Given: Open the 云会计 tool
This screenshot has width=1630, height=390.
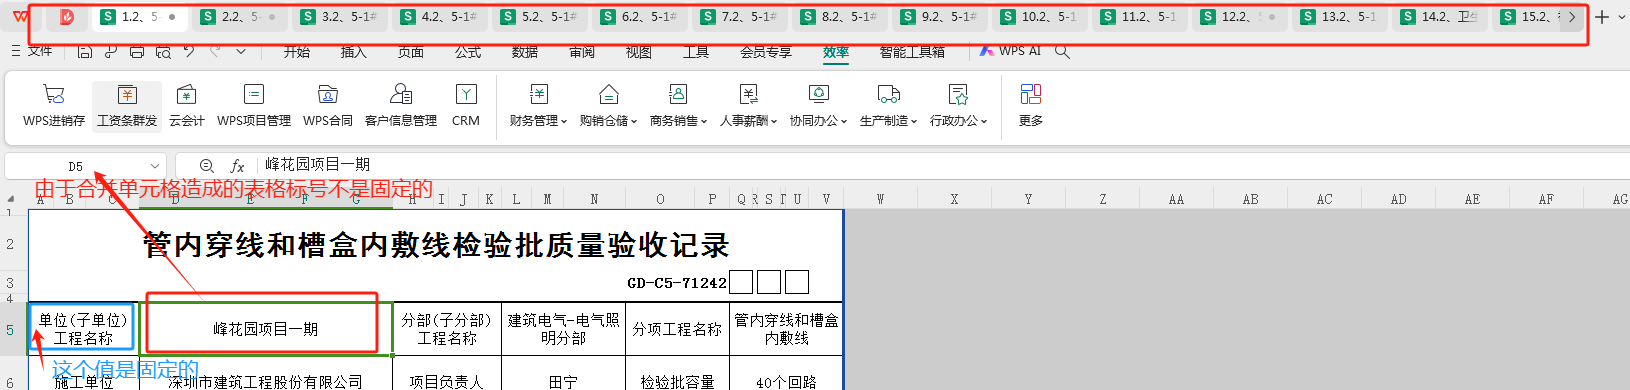Looking at the screenshot, I should coord(186,106).
